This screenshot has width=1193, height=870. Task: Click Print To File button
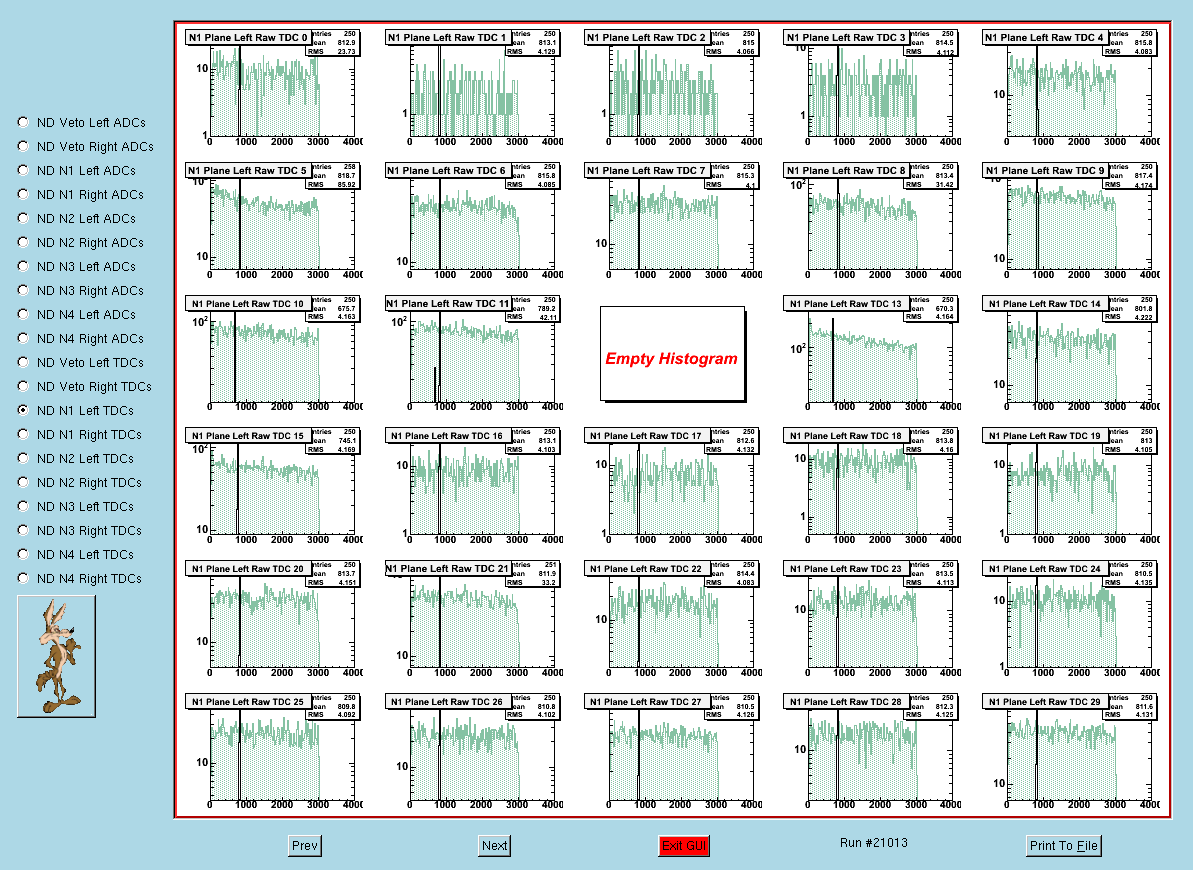[1064, 846]
